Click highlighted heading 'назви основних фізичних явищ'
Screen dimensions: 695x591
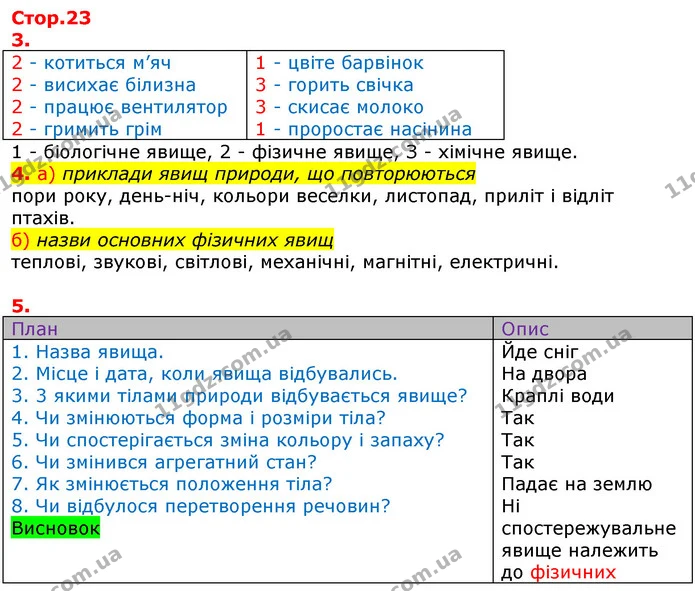(x=185, y=241)
